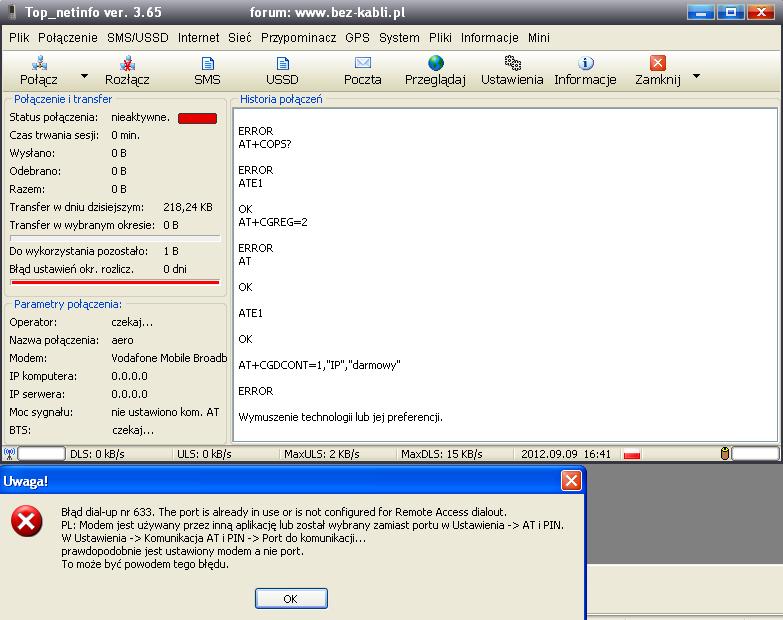Open the GPS menu

click(x=357, y=37)
